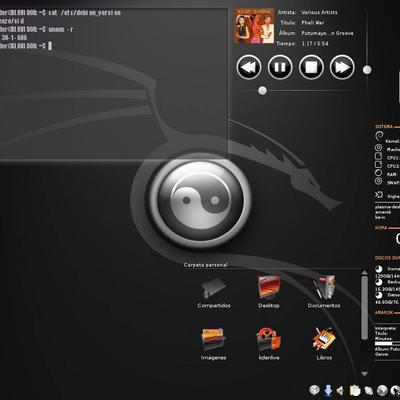The width and height of the screenshot is (400, 400).
Task: Click the Debian swirl icon under SISTEMA
Action: [379, 135]
